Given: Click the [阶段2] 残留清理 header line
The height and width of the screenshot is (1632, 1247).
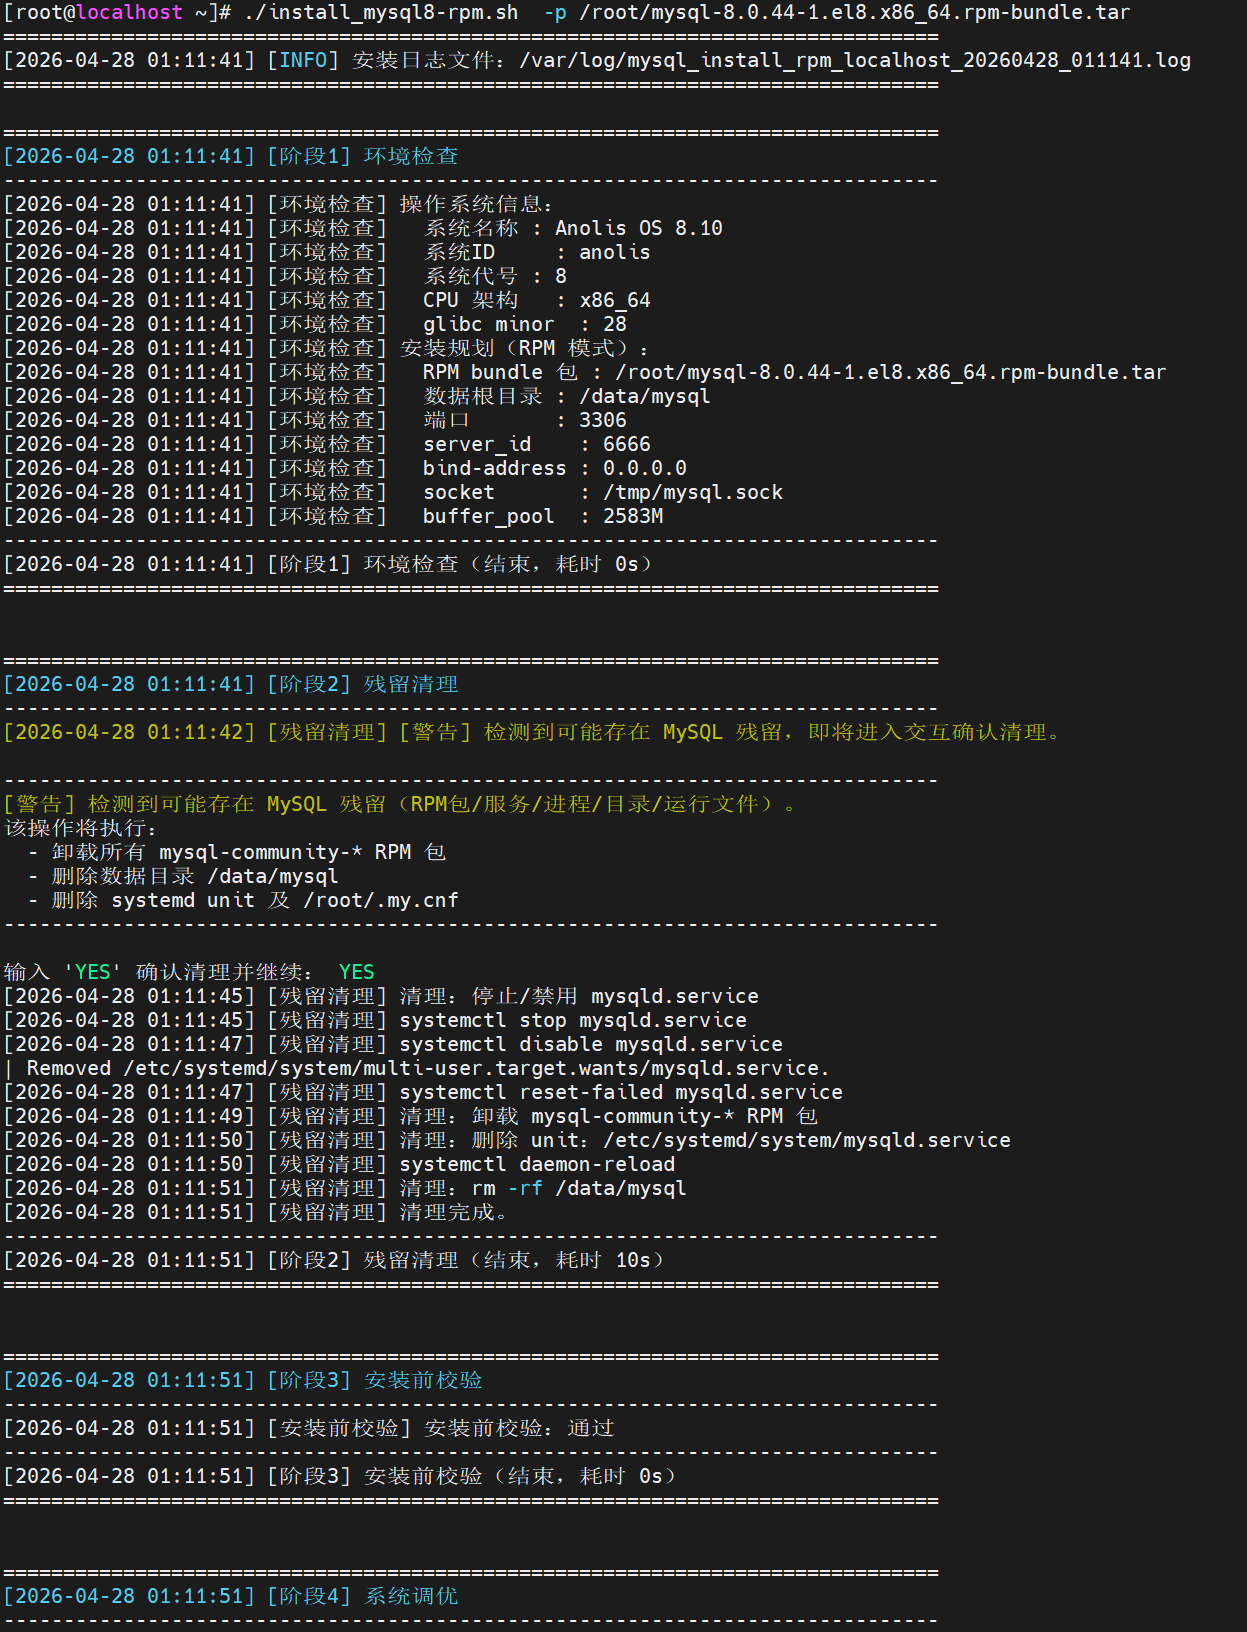Looking at the screenshot, I should pyautogui.click(x=231, y=684).
